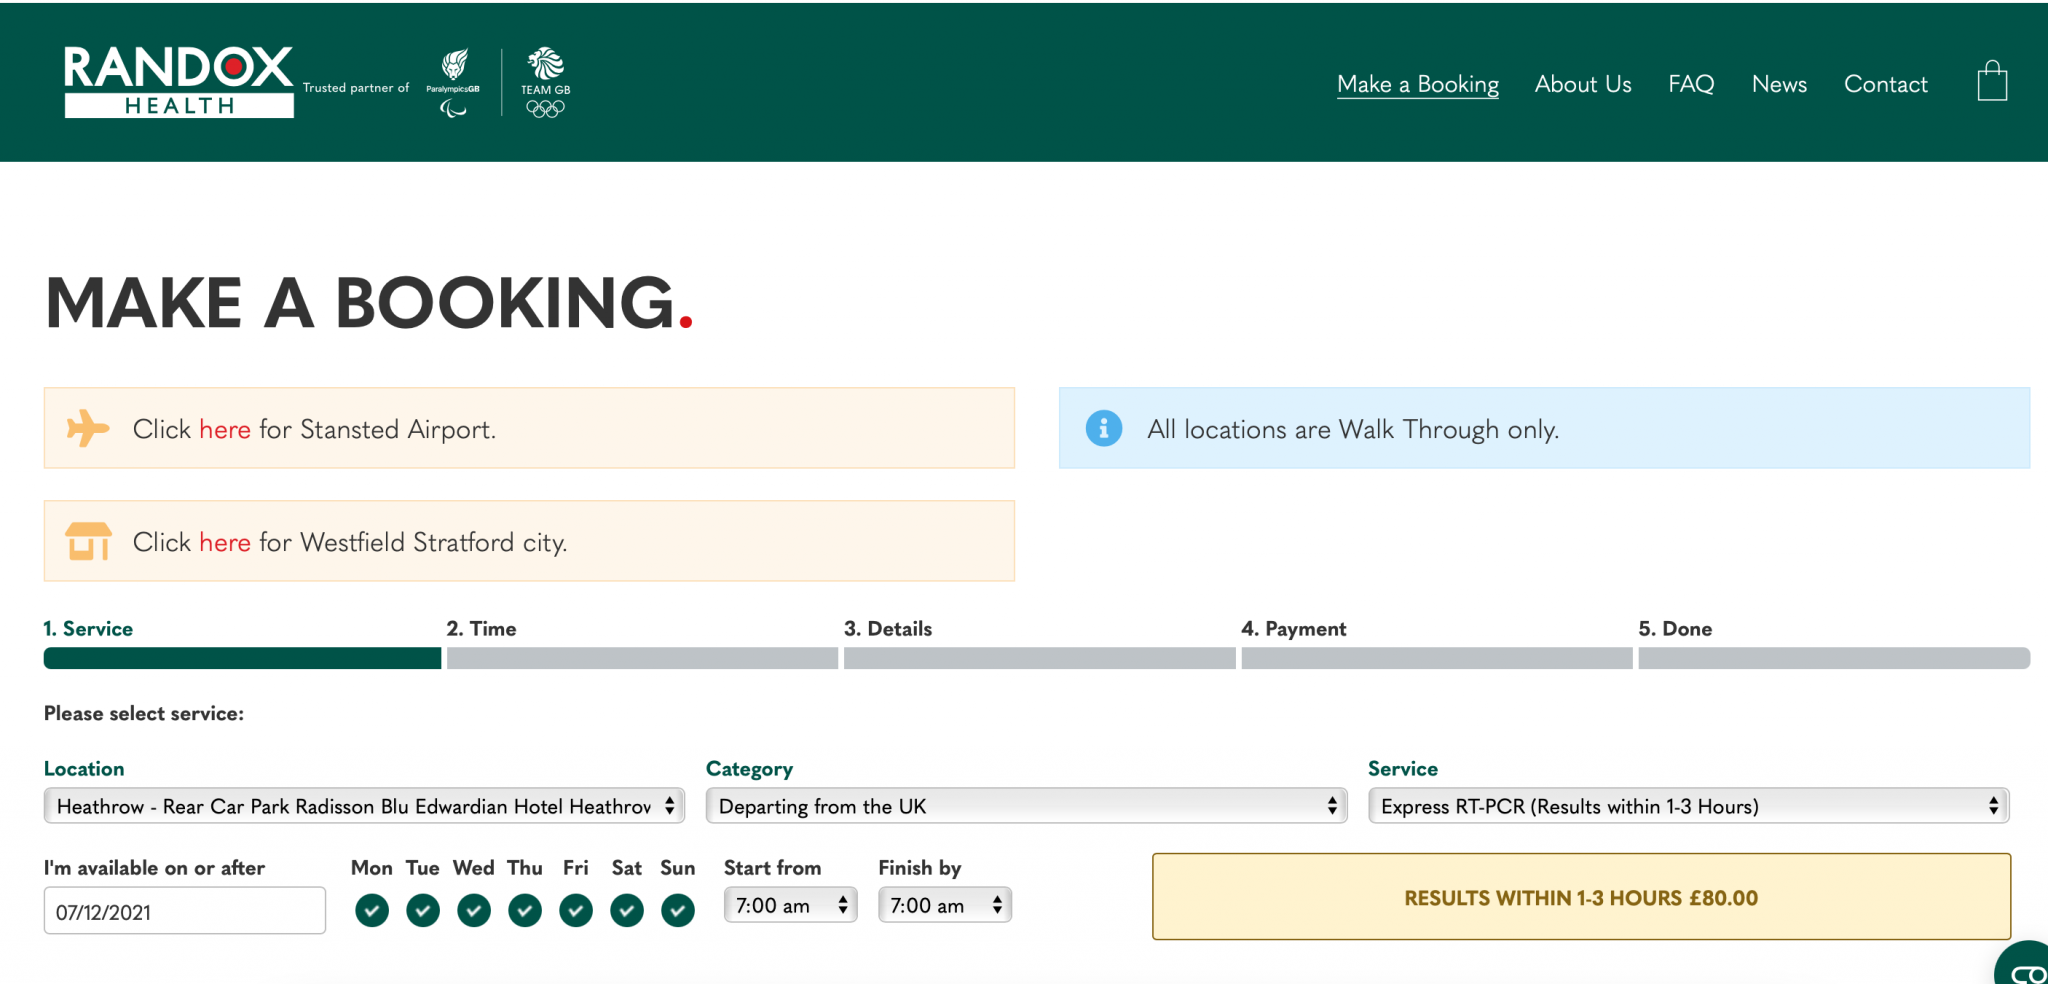The width and height of the screenshot is (2048, 984).
Task: Expand the Category dropdown
Action: pyautogui.click(x=1026, y=806)
